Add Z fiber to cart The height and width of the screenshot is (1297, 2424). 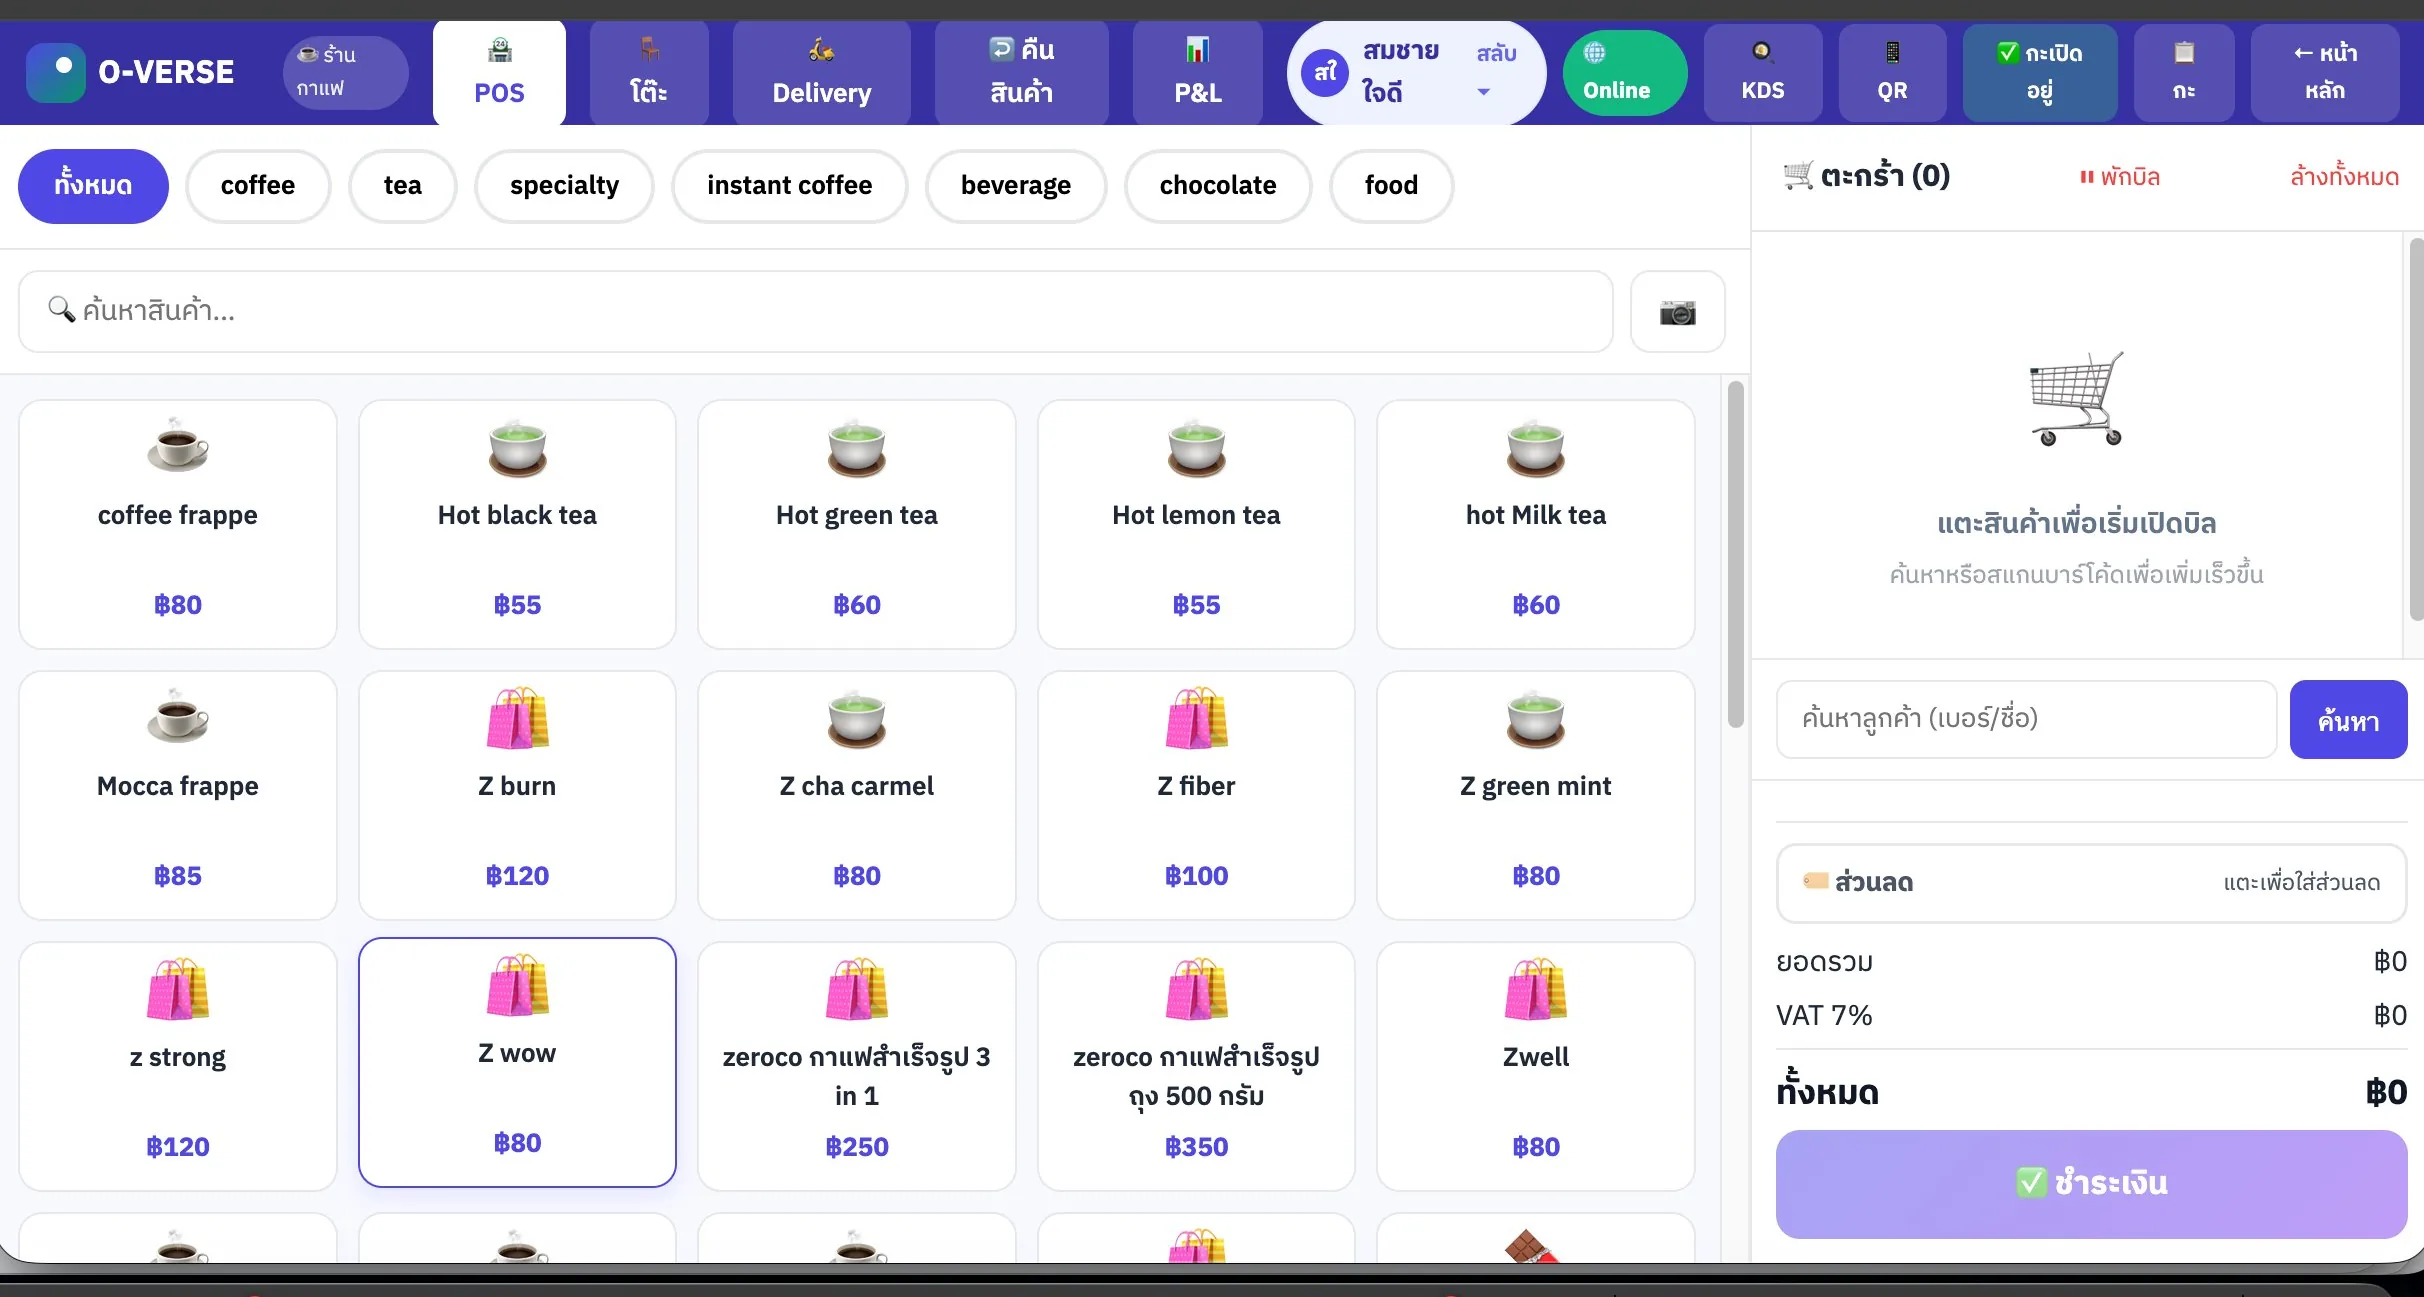[1196, 796]
